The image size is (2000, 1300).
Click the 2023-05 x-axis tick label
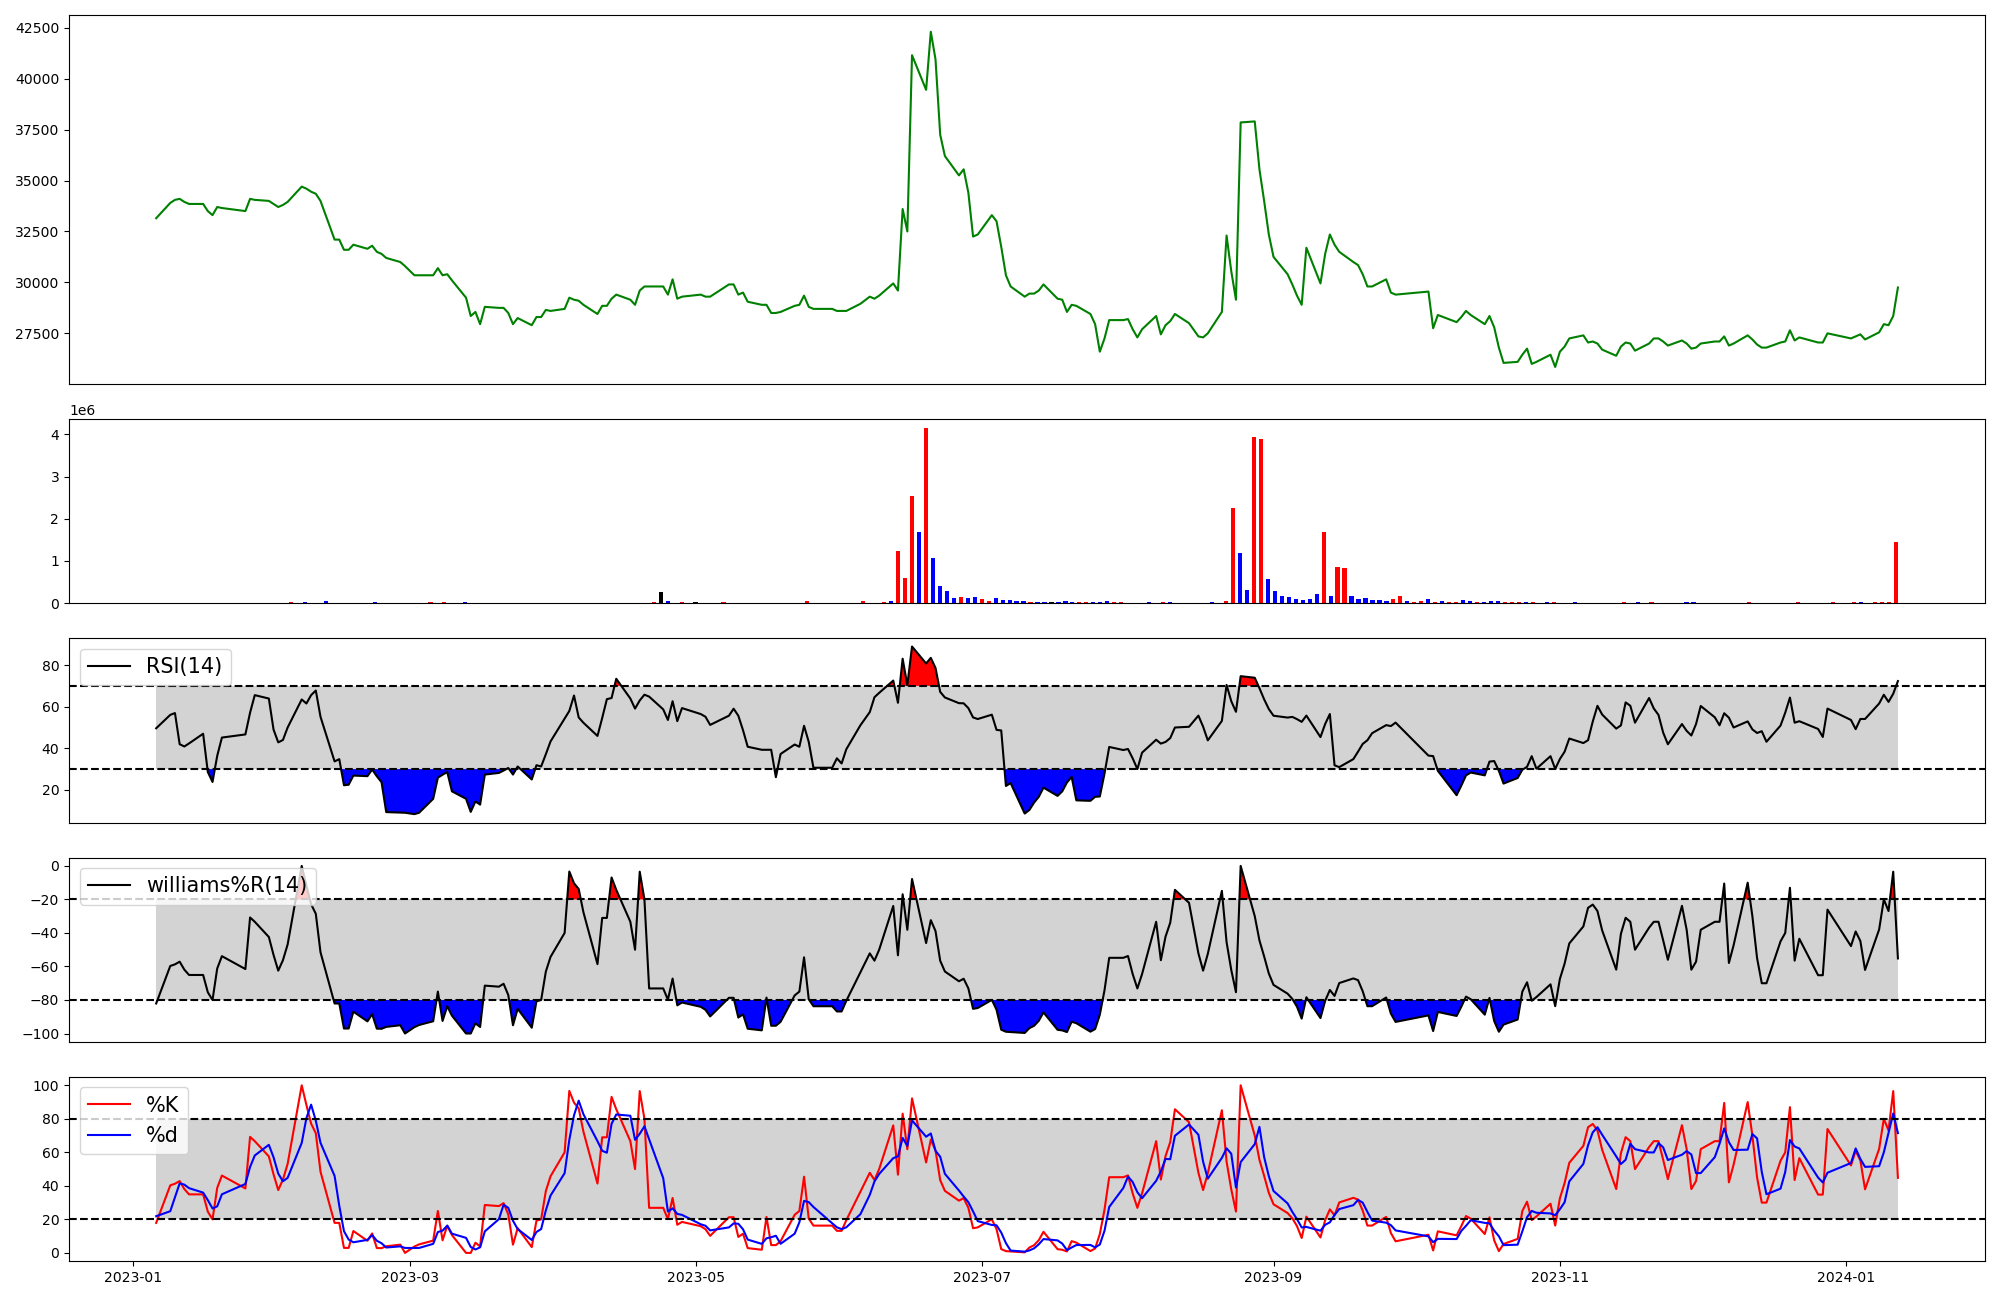[x=695, y=1277]
